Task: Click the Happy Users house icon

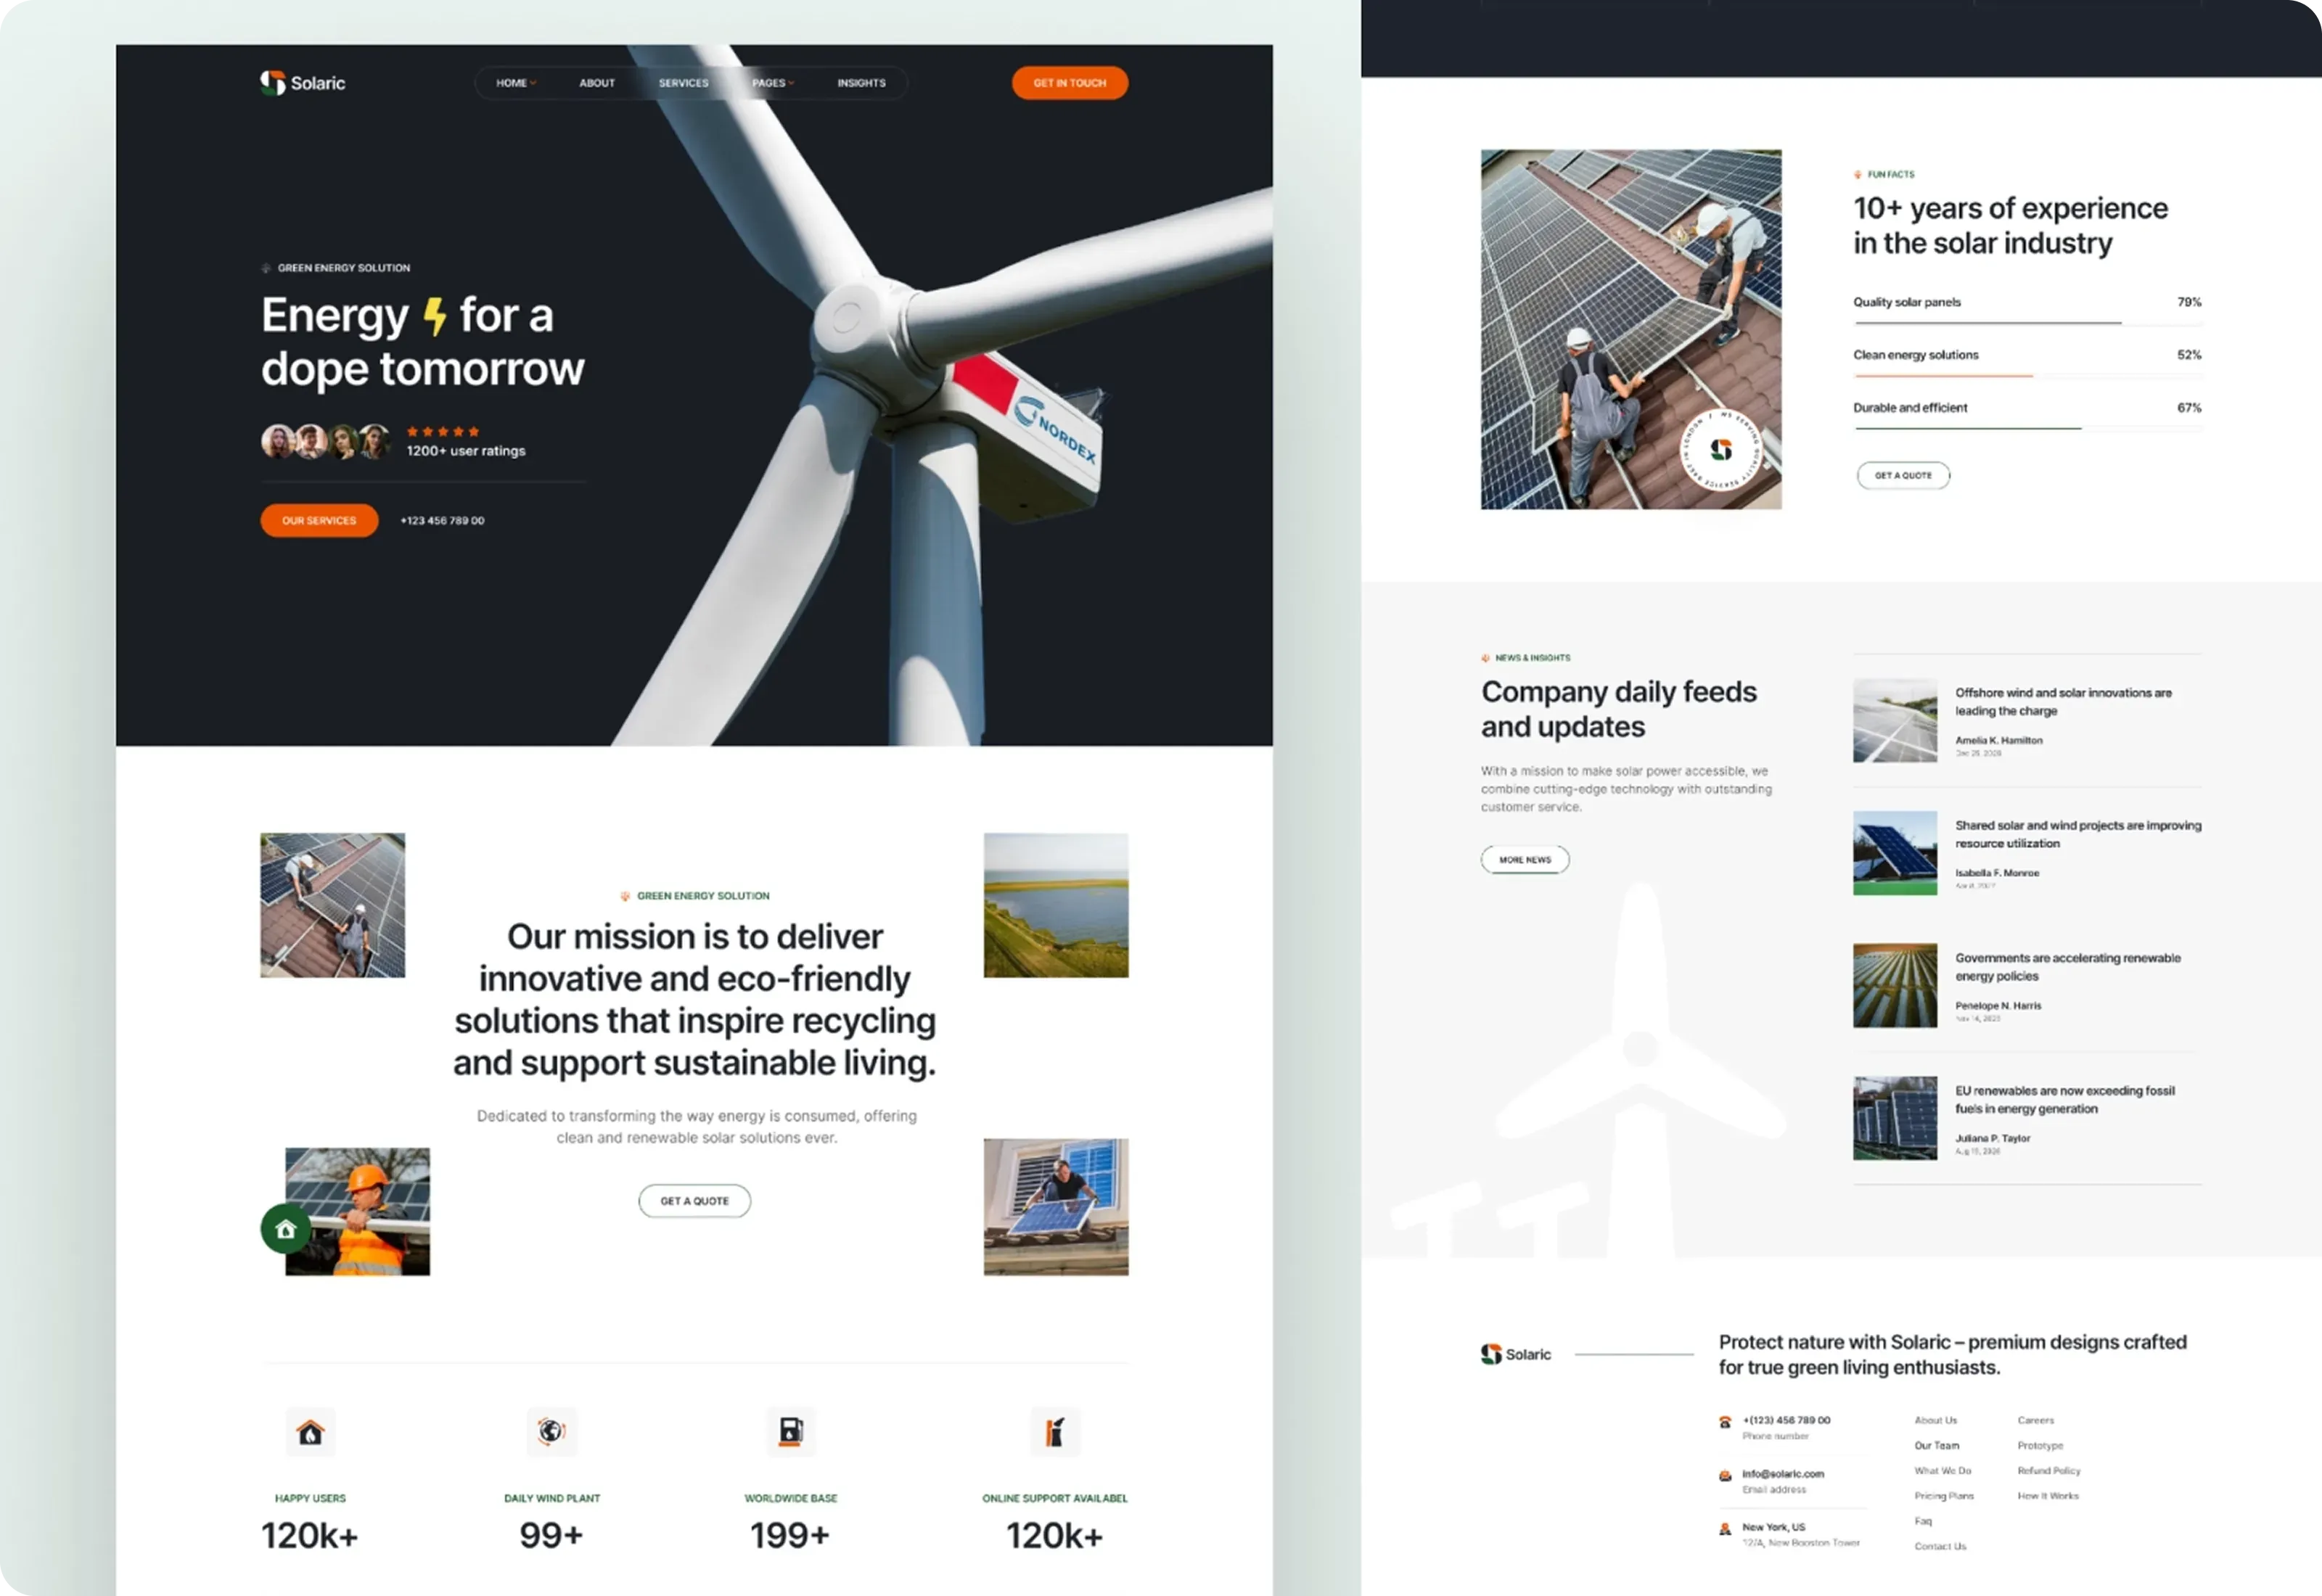Action: pyautogui.click(x=310, y=1432)
